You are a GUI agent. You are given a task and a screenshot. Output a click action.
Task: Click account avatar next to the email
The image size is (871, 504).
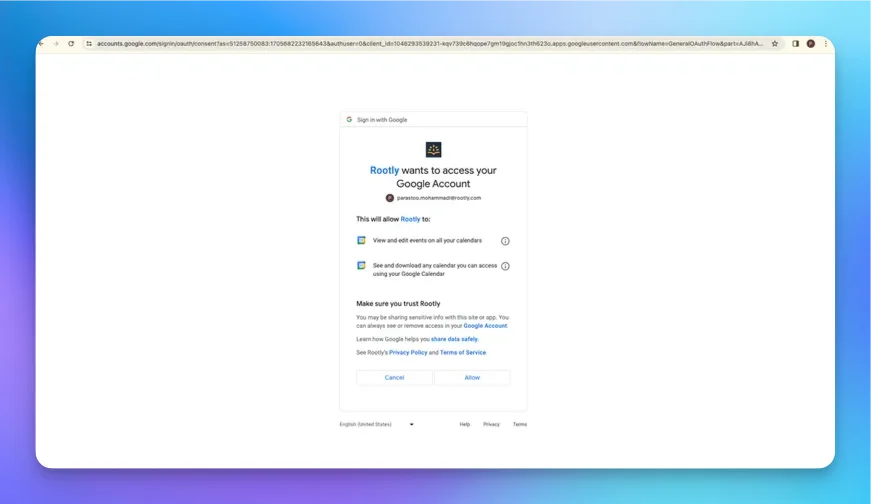(390, 198)
